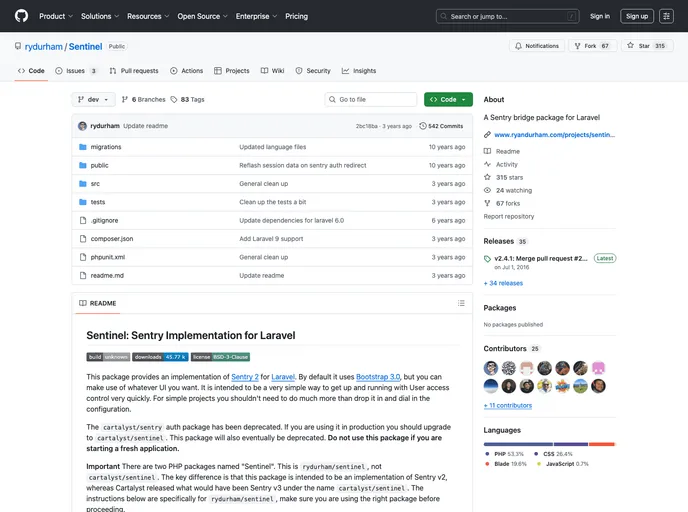Open the appearance settings icon in the header
The image size is (688, 512).
point(666,16)
